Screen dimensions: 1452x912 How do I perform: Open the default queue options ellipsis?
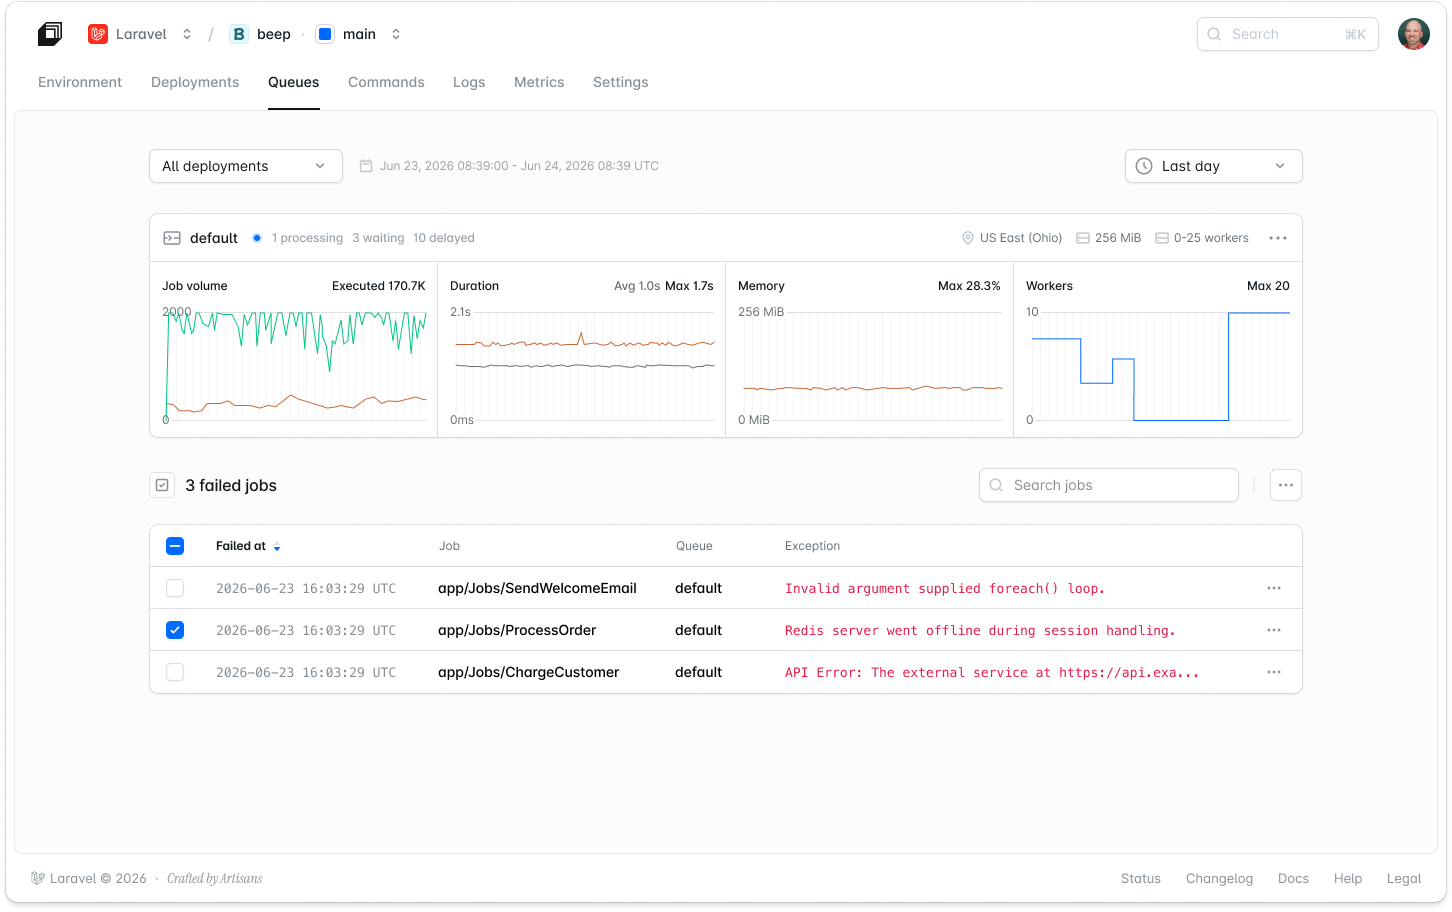pos(1278,238)
